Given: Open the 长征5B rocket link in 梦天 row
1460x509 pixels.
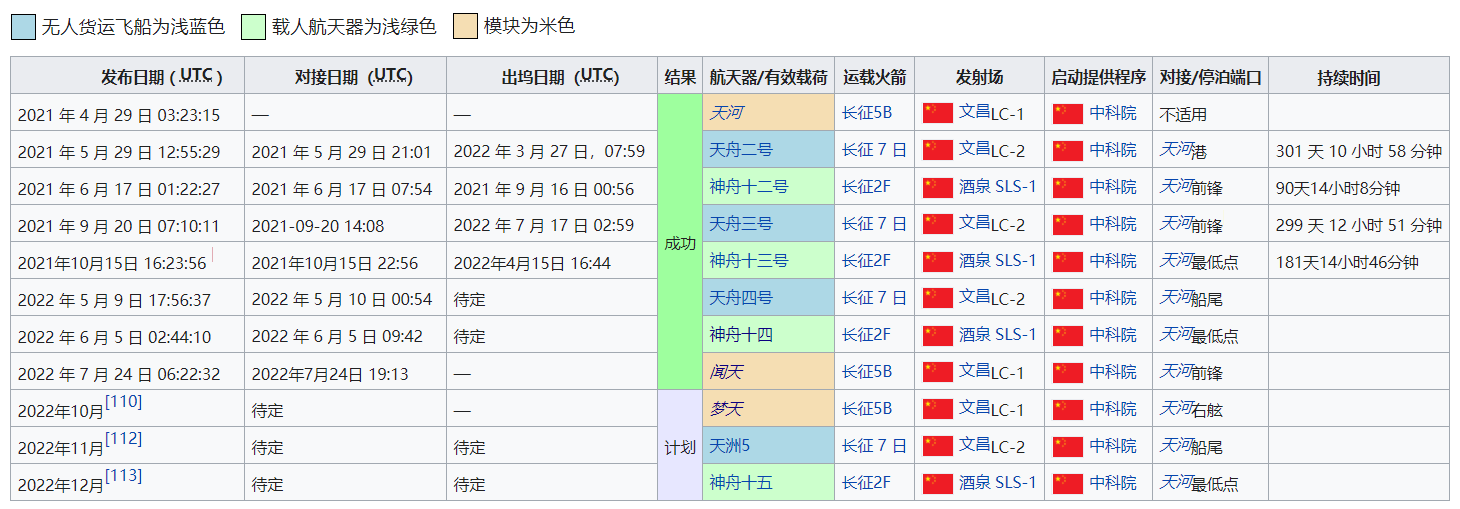Looking at the screenshot, I should [x=866, y=409].
